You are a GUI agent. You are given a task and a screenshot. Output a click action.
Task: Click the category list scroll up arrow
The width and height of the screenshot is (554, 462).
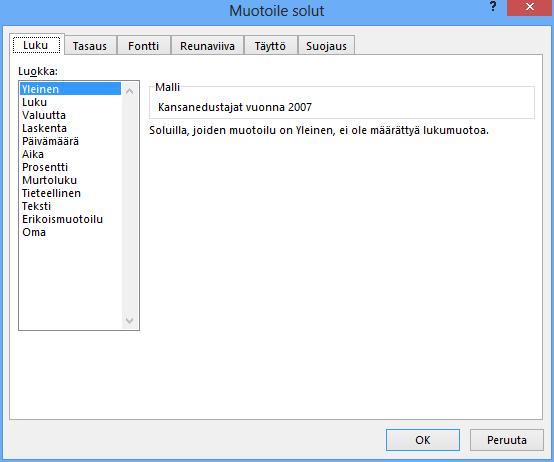130,91
